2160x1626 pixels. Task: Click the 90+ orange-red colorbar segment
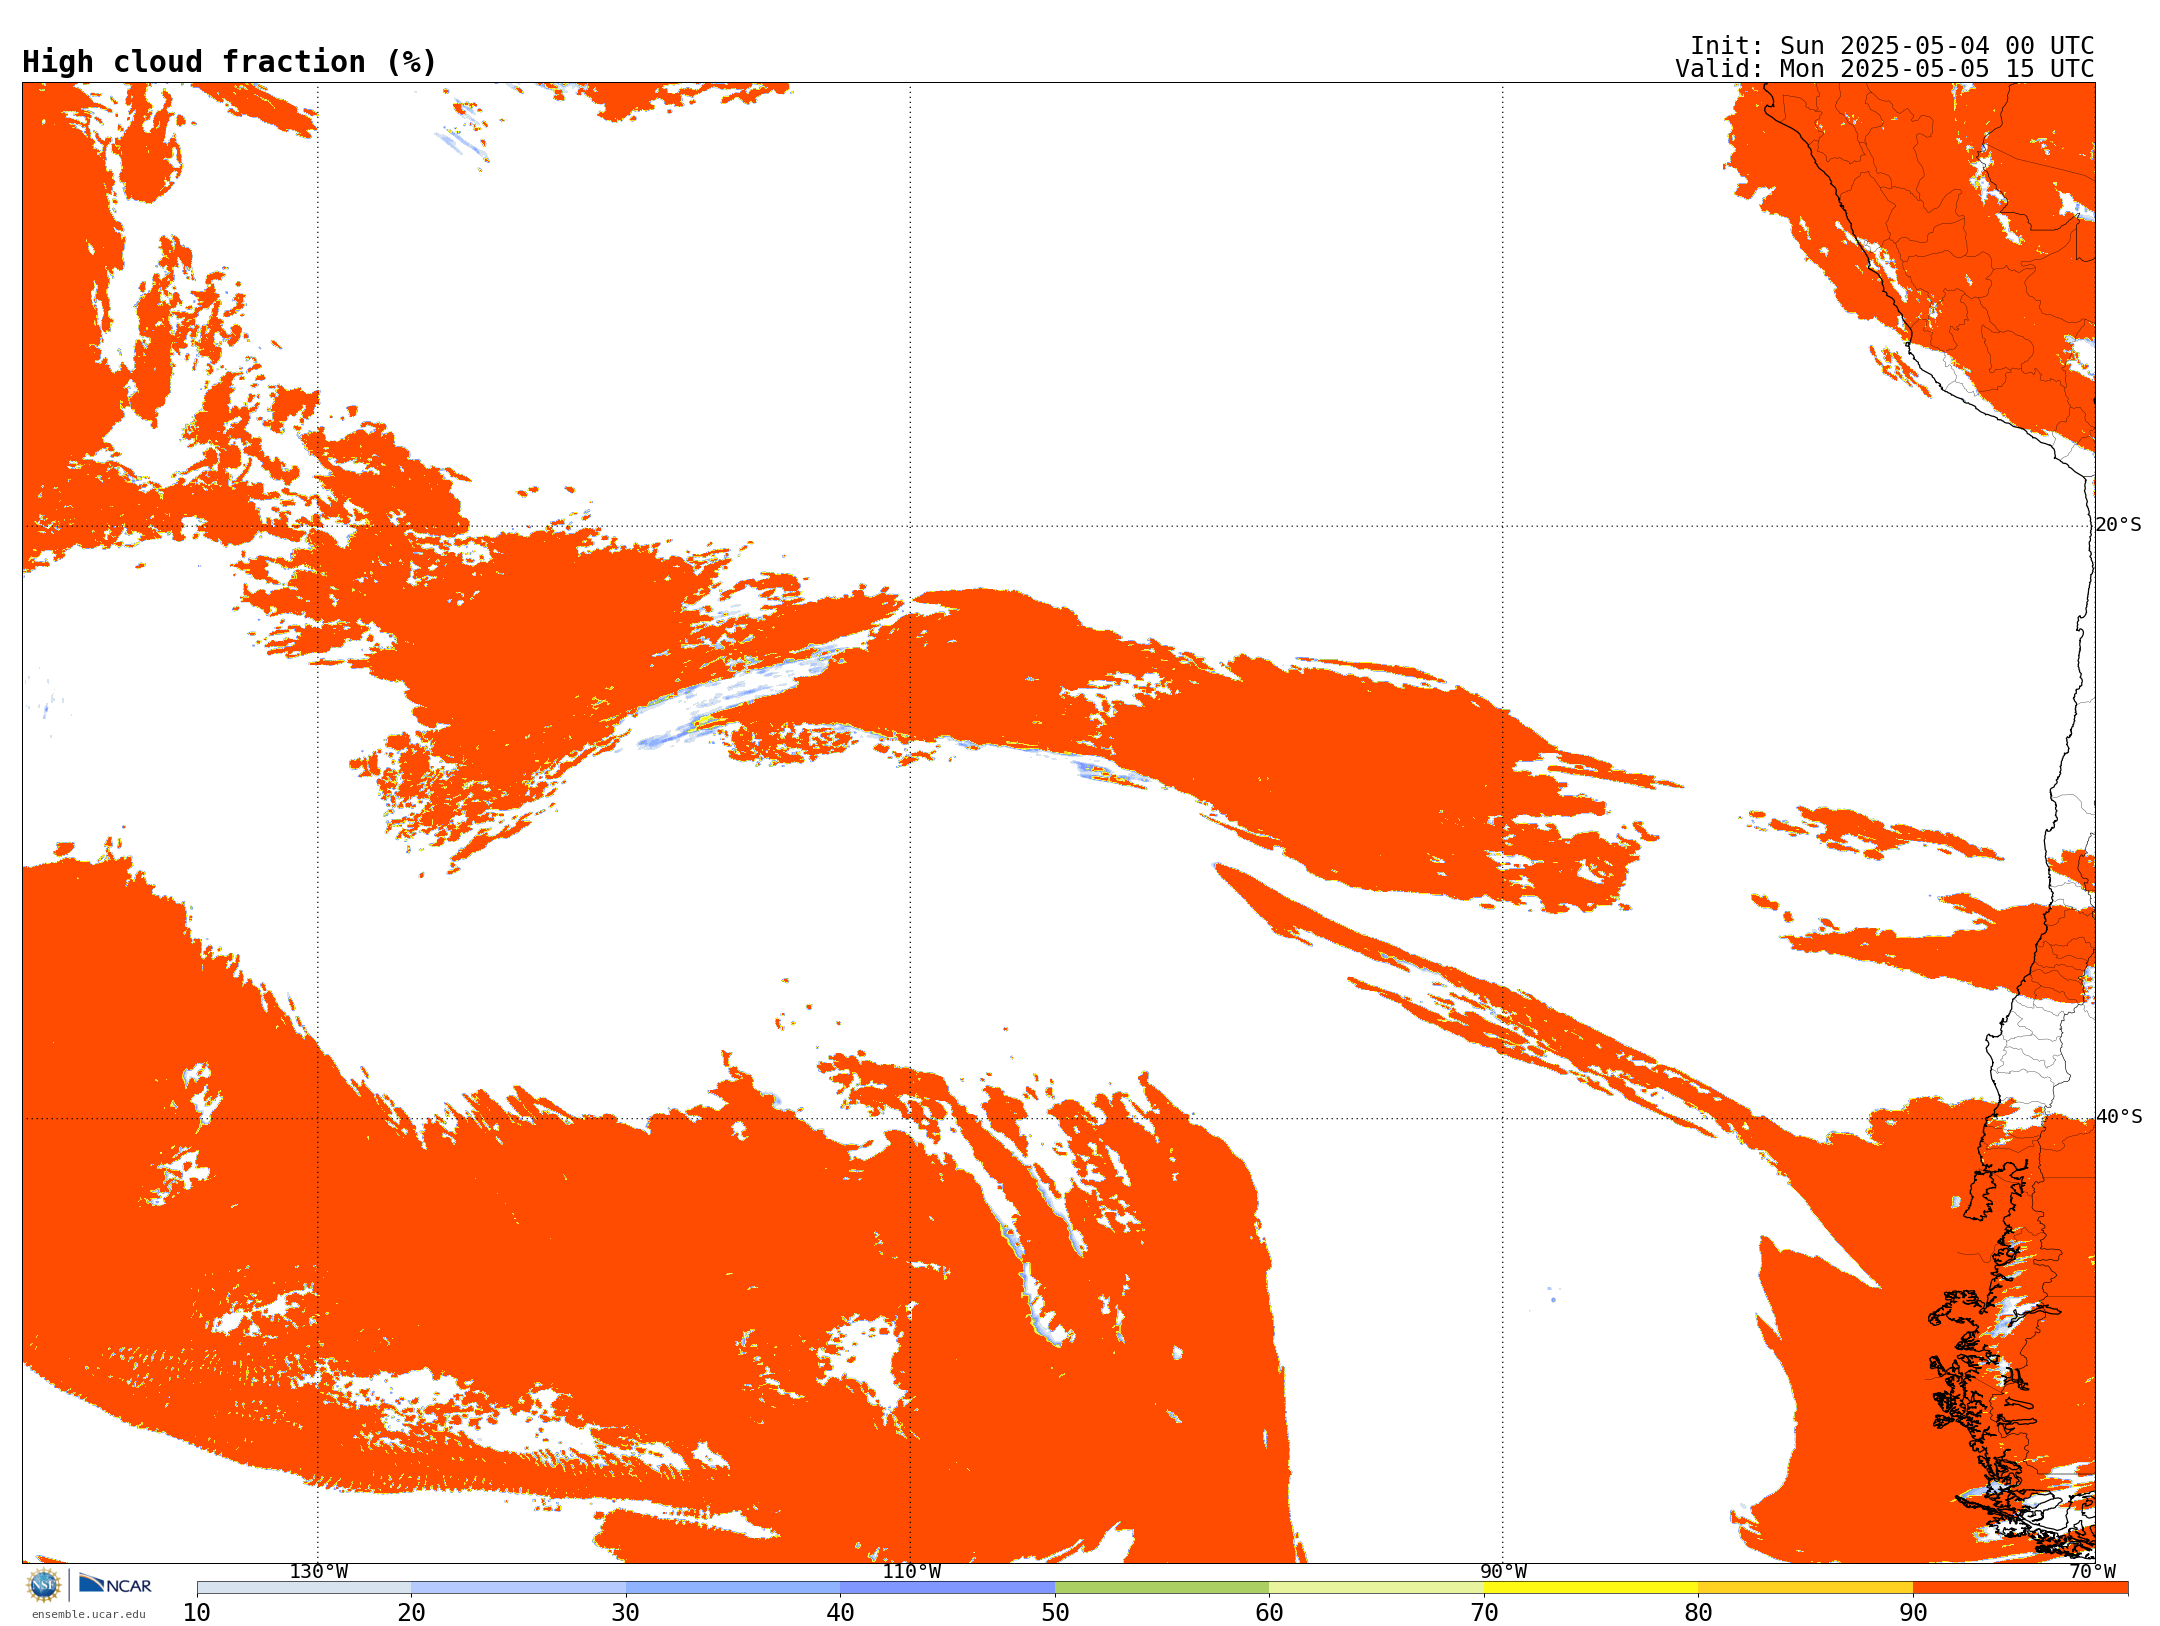(x=2020, y=1588)
